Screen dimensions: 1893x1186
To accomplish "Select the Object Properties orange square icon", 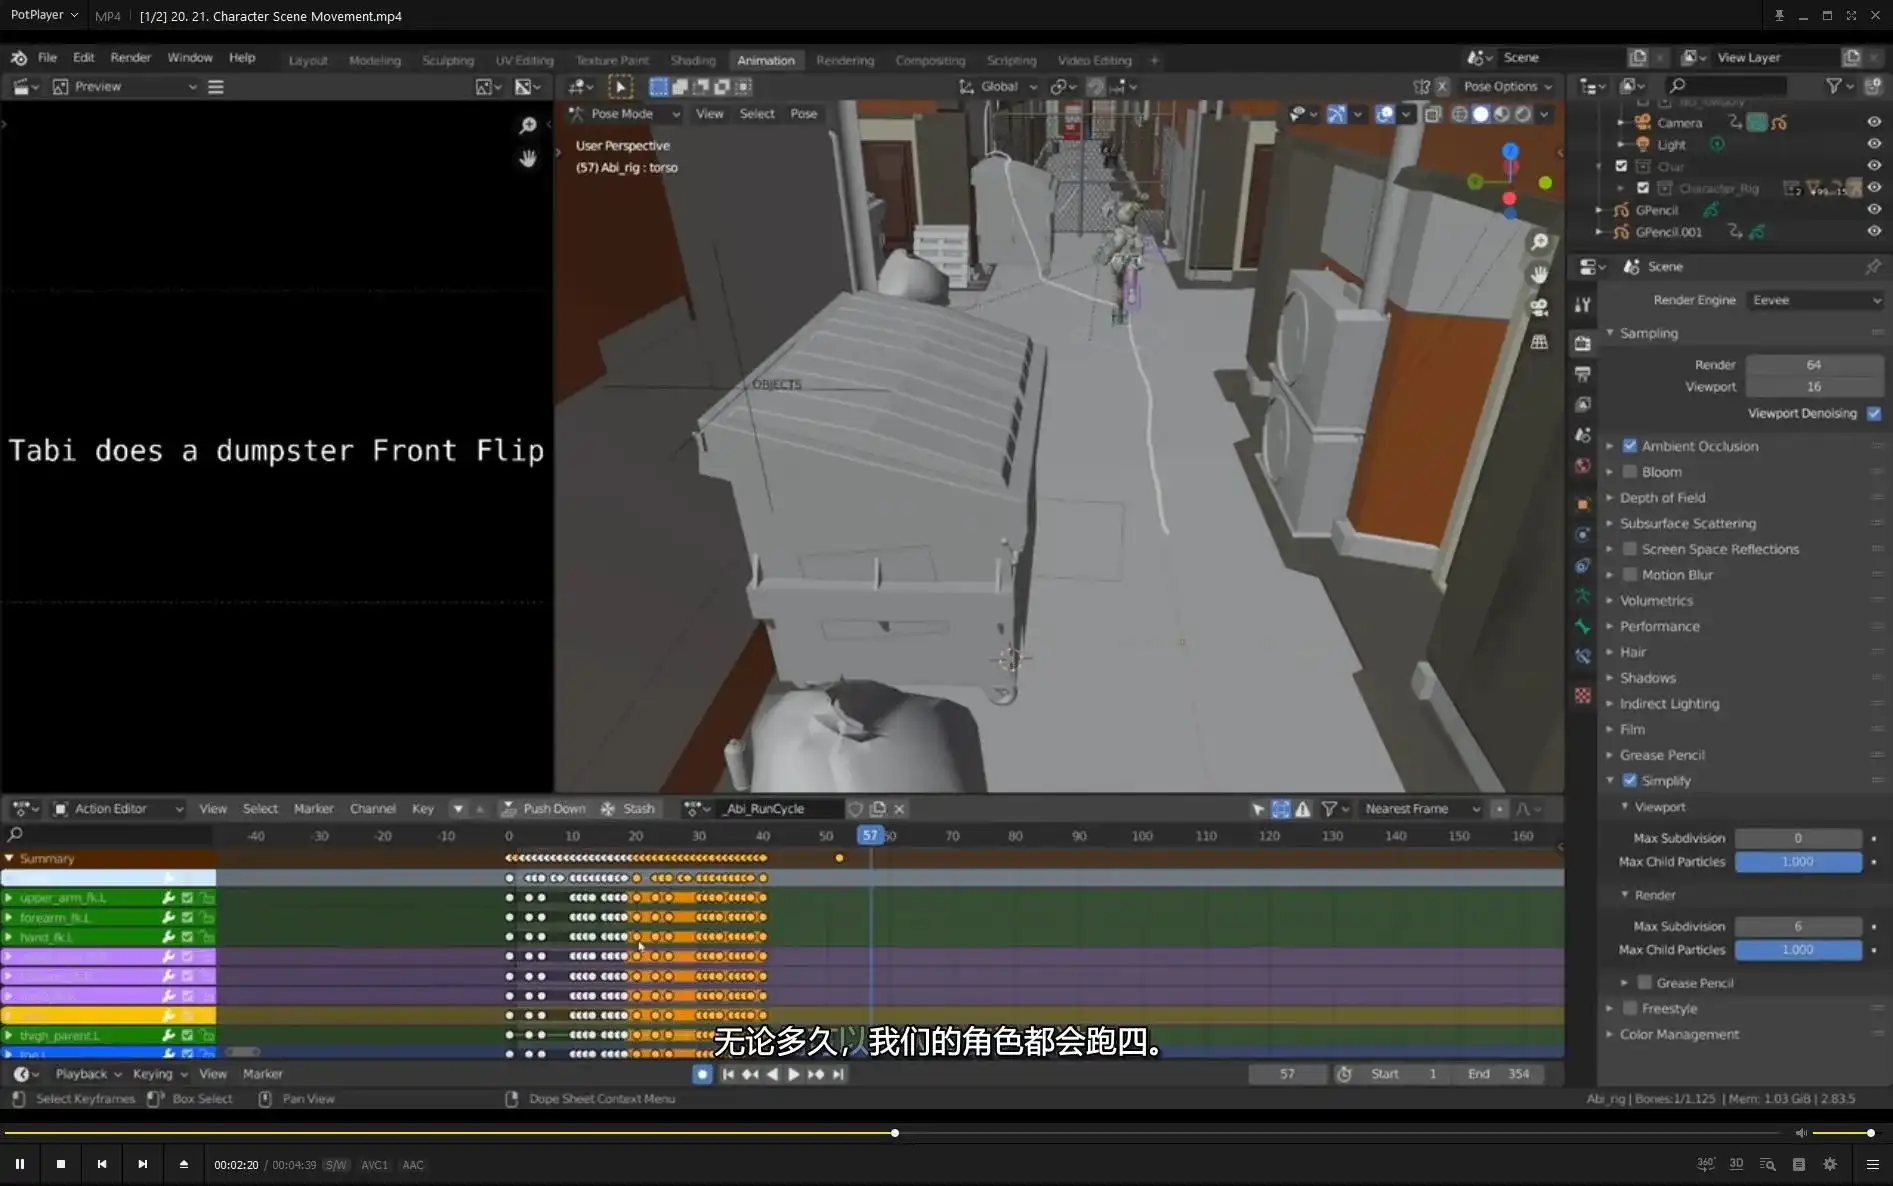I will (x=1583, y=503).
